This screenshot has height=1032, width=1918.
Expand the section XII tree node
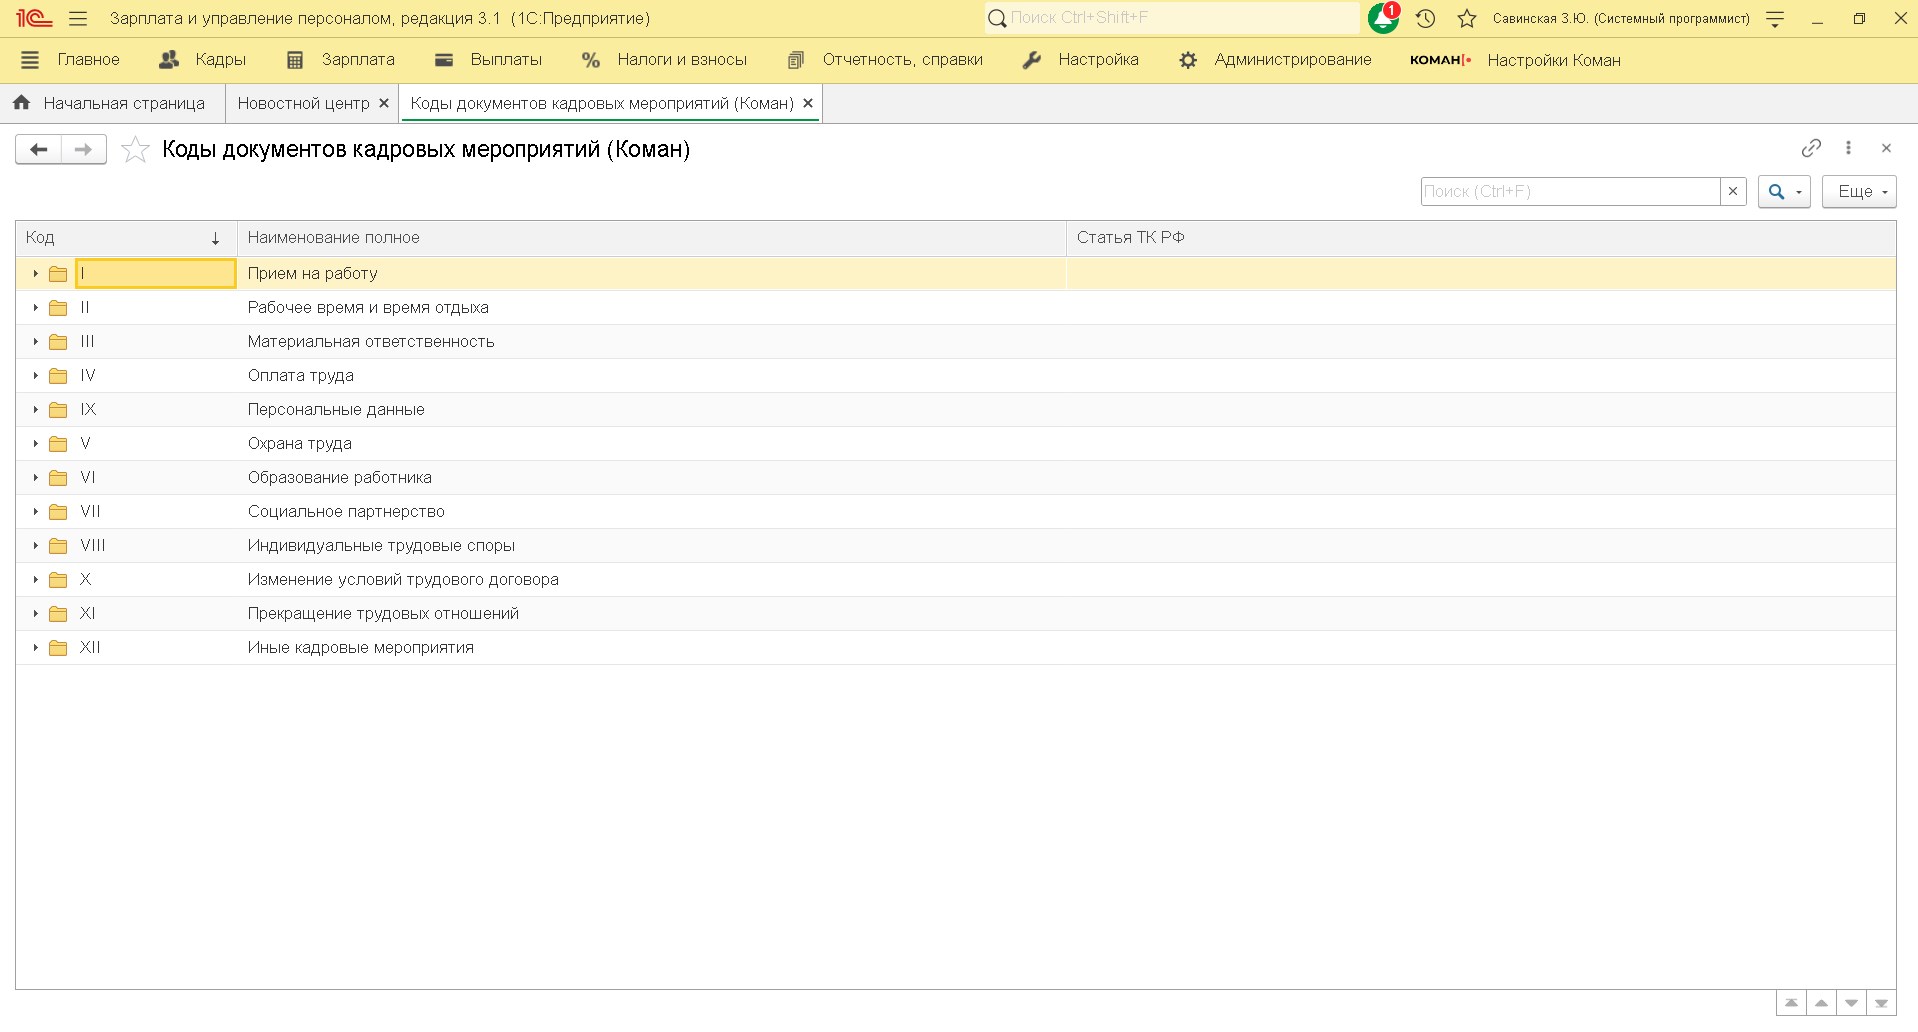35,648
